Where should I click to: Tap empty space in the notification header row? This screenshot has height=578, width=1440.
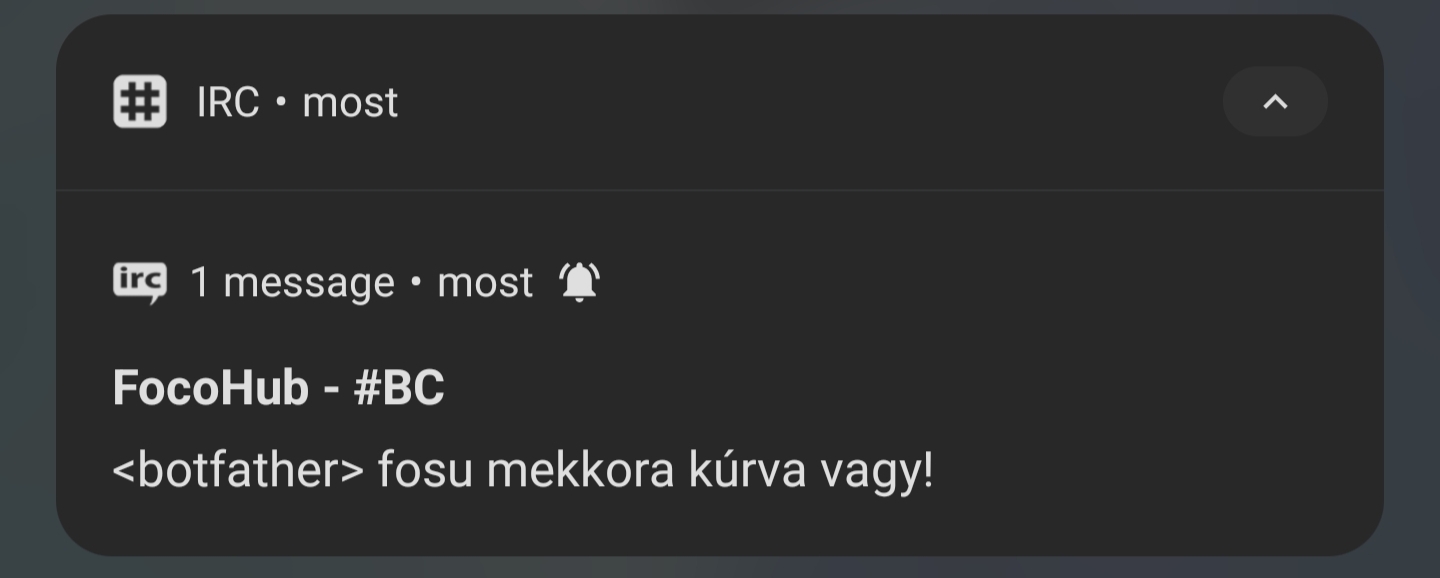800,101
